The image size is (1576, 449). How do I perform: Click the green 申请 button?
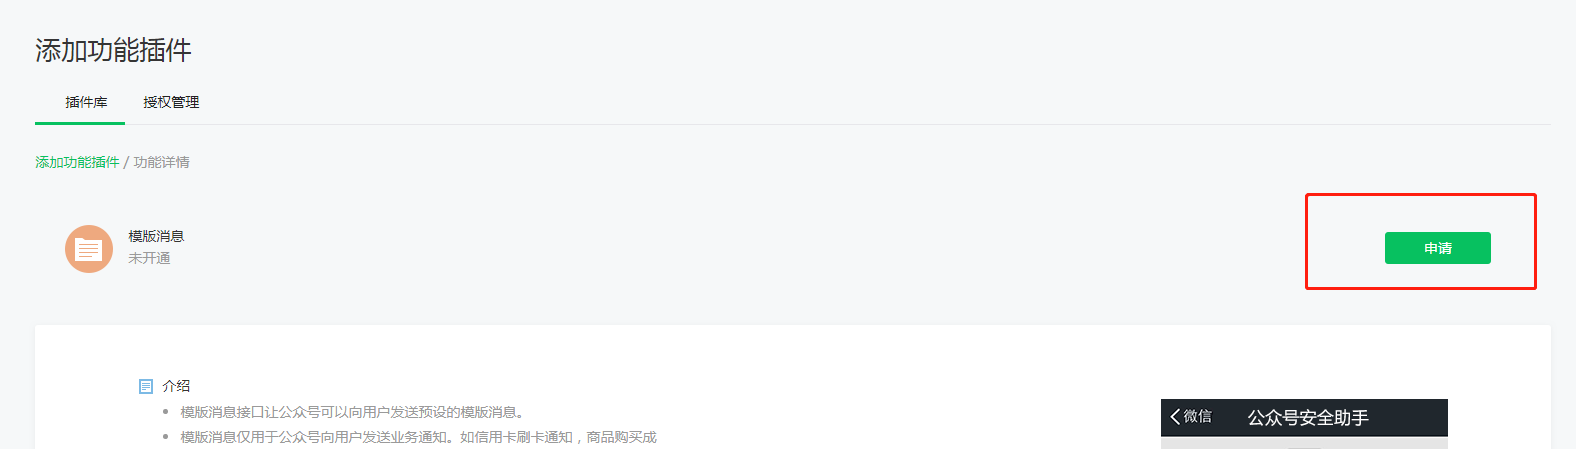[x=1437, y=248]
